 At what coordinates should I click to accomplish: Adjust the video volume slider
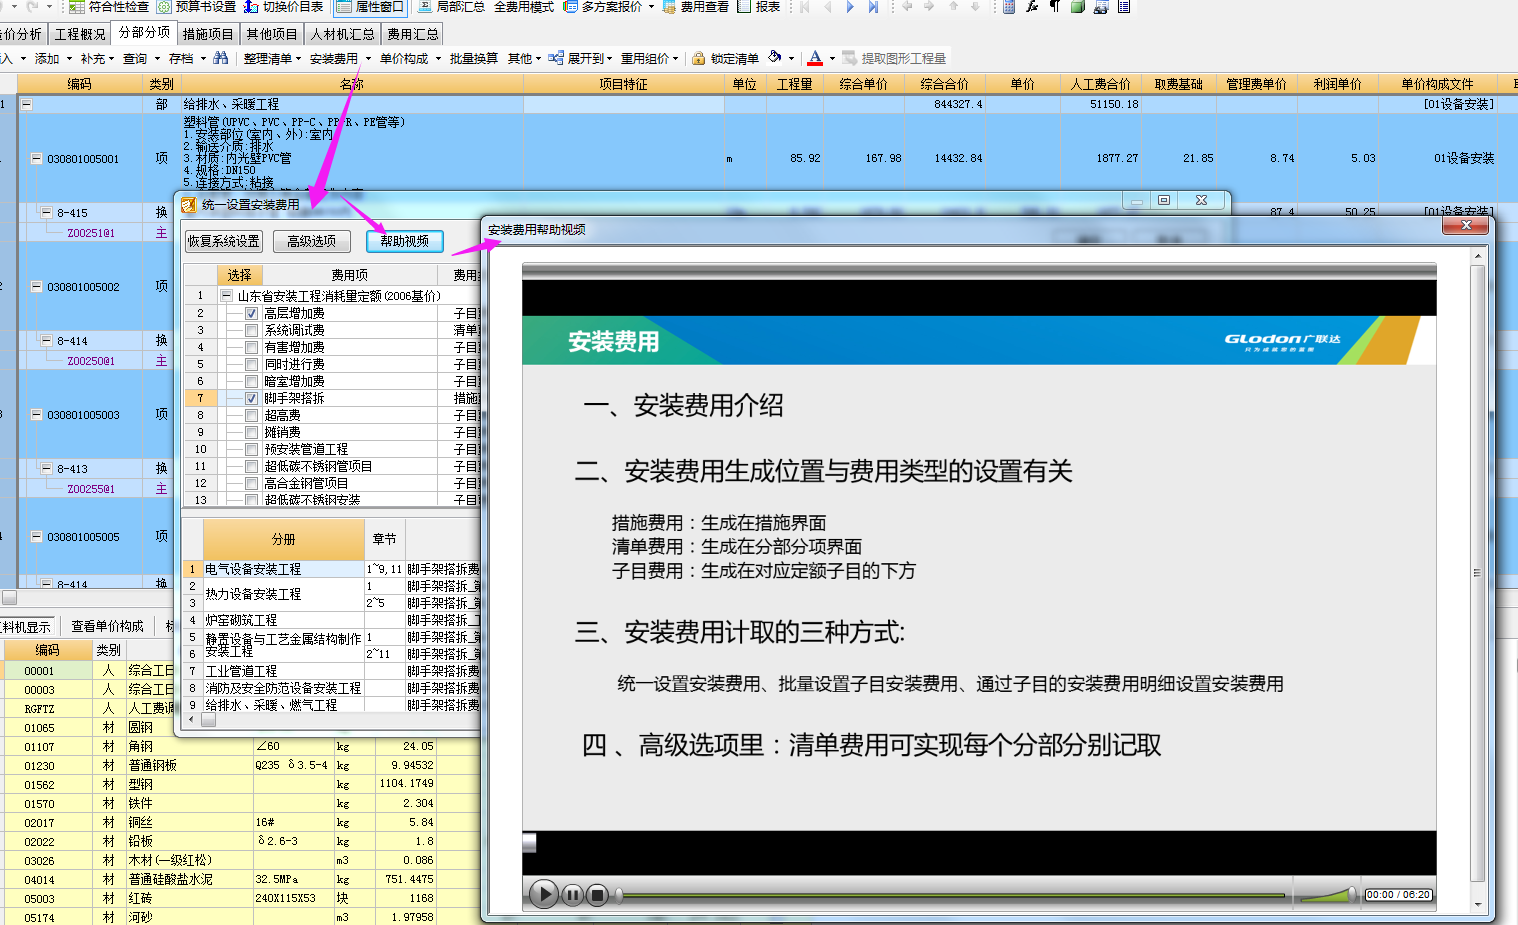tap(1328, 894)
